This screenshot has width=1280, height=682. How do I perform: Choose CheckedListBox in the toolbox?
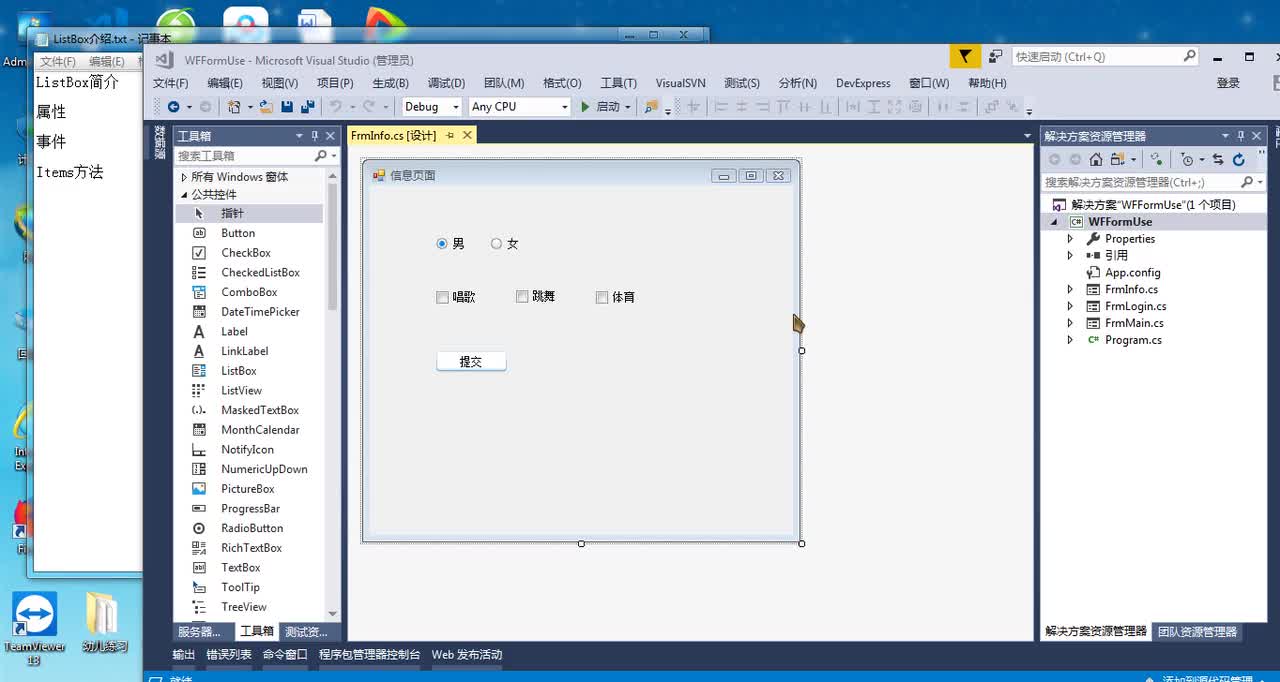(260, 272)
